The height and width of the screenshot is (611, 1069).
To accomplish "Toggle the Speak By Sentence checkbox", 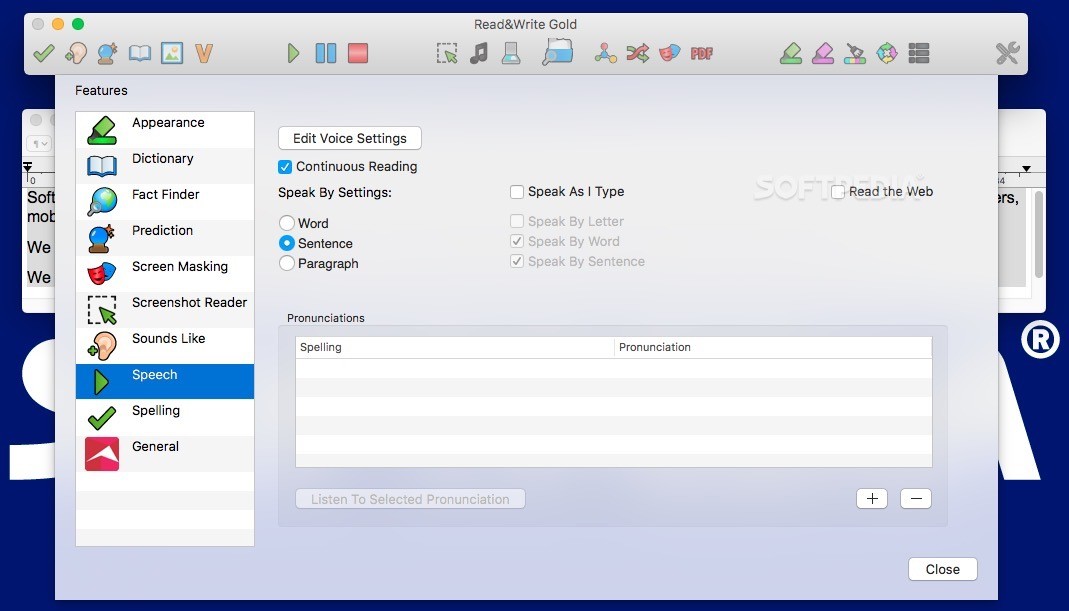I will point(517,261).
